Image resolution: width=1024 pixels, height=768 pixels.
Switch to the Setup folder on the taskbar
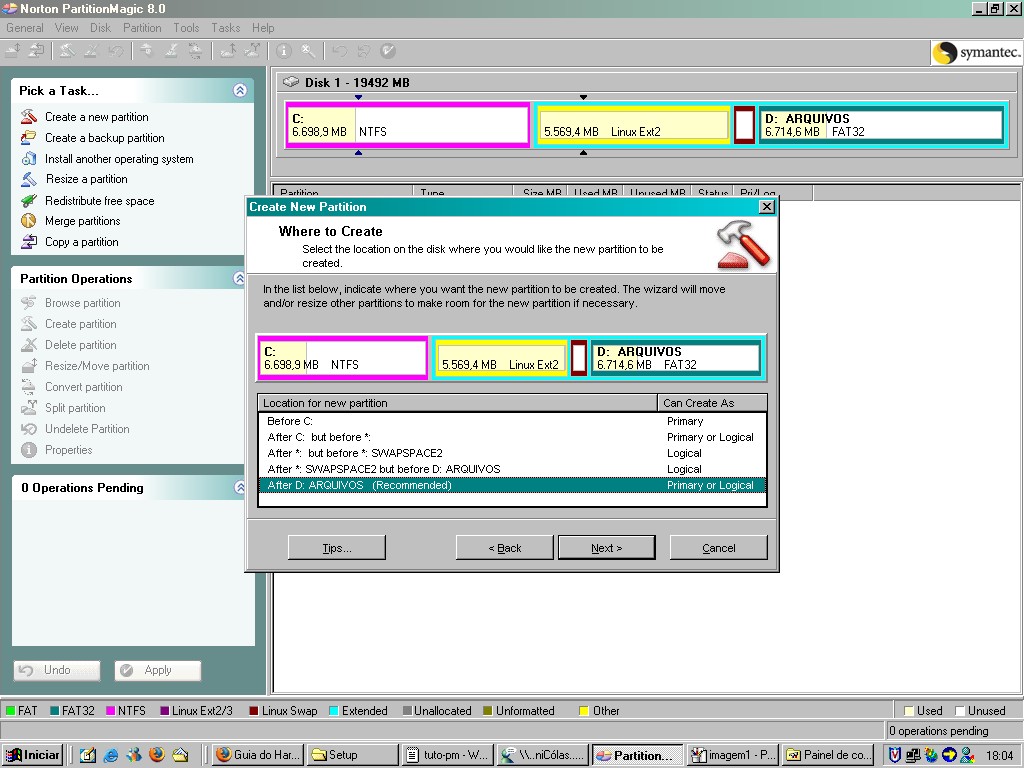pyautogui.click(x=353, y=755)
